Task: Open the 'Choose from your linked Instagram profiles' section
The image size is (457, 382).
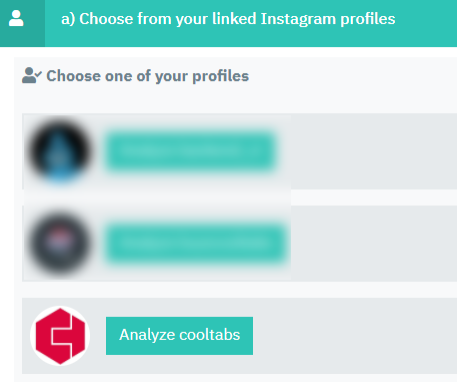Action: pyautogui.click(x=228, y=19)
